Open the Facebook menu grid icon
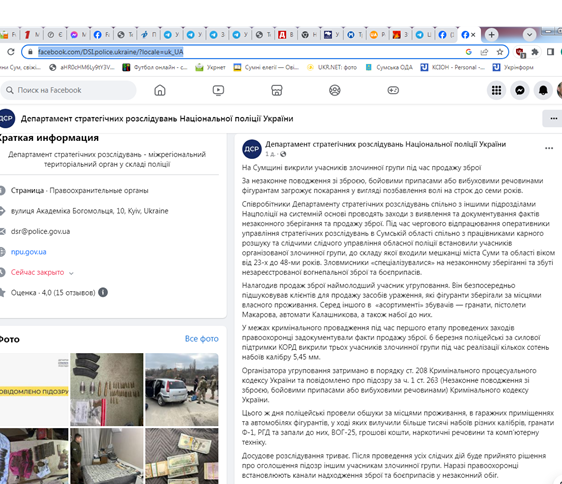562x484 pixels. click(x=496, y=90)
